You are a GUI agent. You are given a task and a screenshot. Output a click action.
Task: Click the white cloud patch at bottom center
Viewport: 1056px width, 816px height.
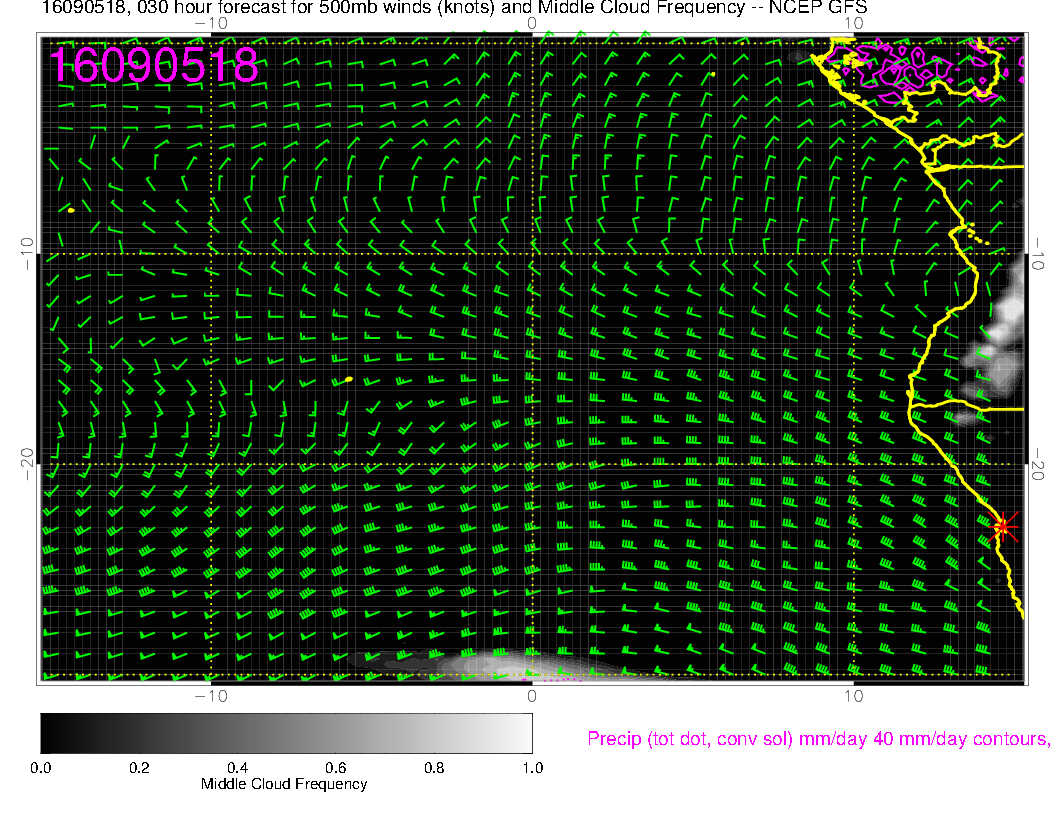500,665
